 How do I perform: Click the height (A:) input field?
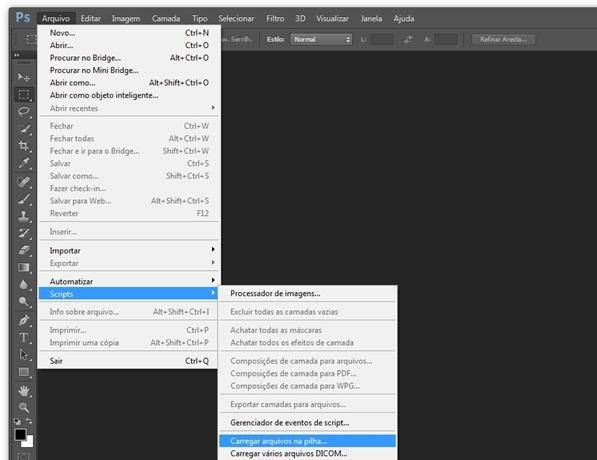coord(446,39)
